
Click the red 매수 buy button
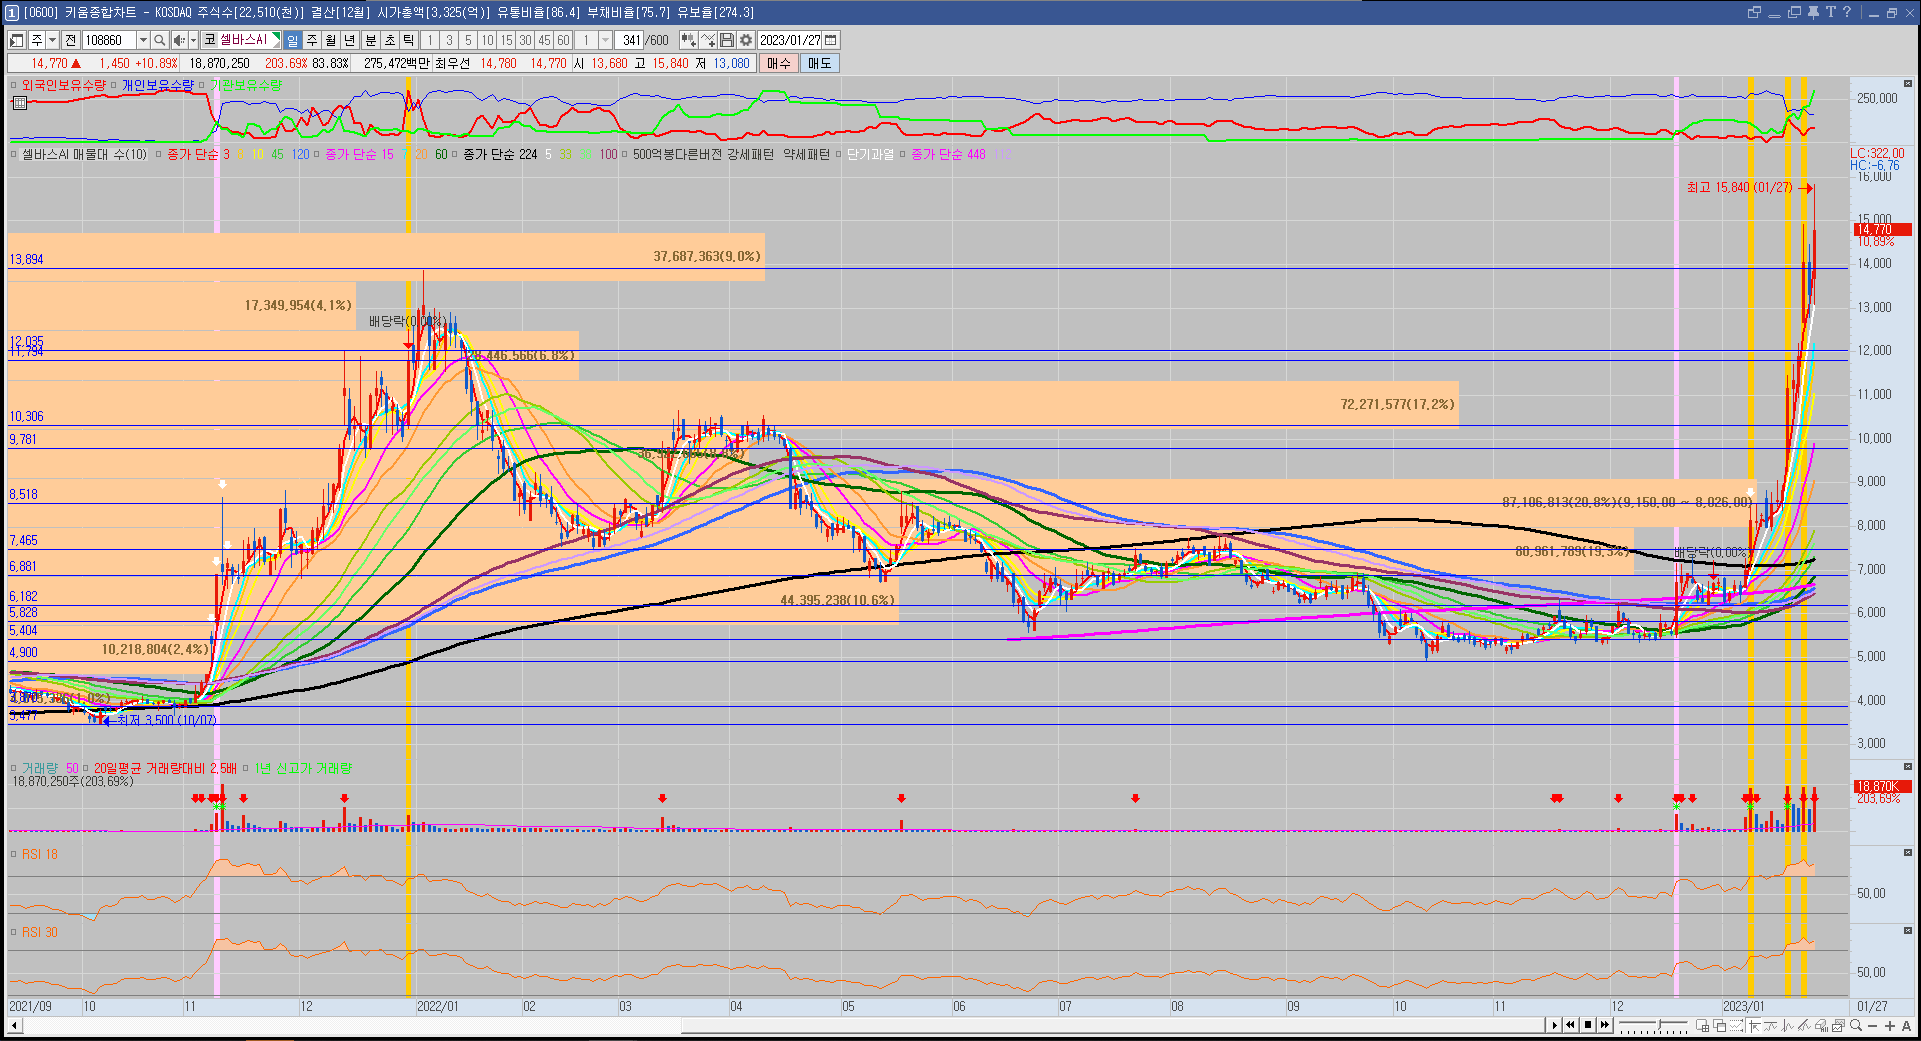pos(779,63)
